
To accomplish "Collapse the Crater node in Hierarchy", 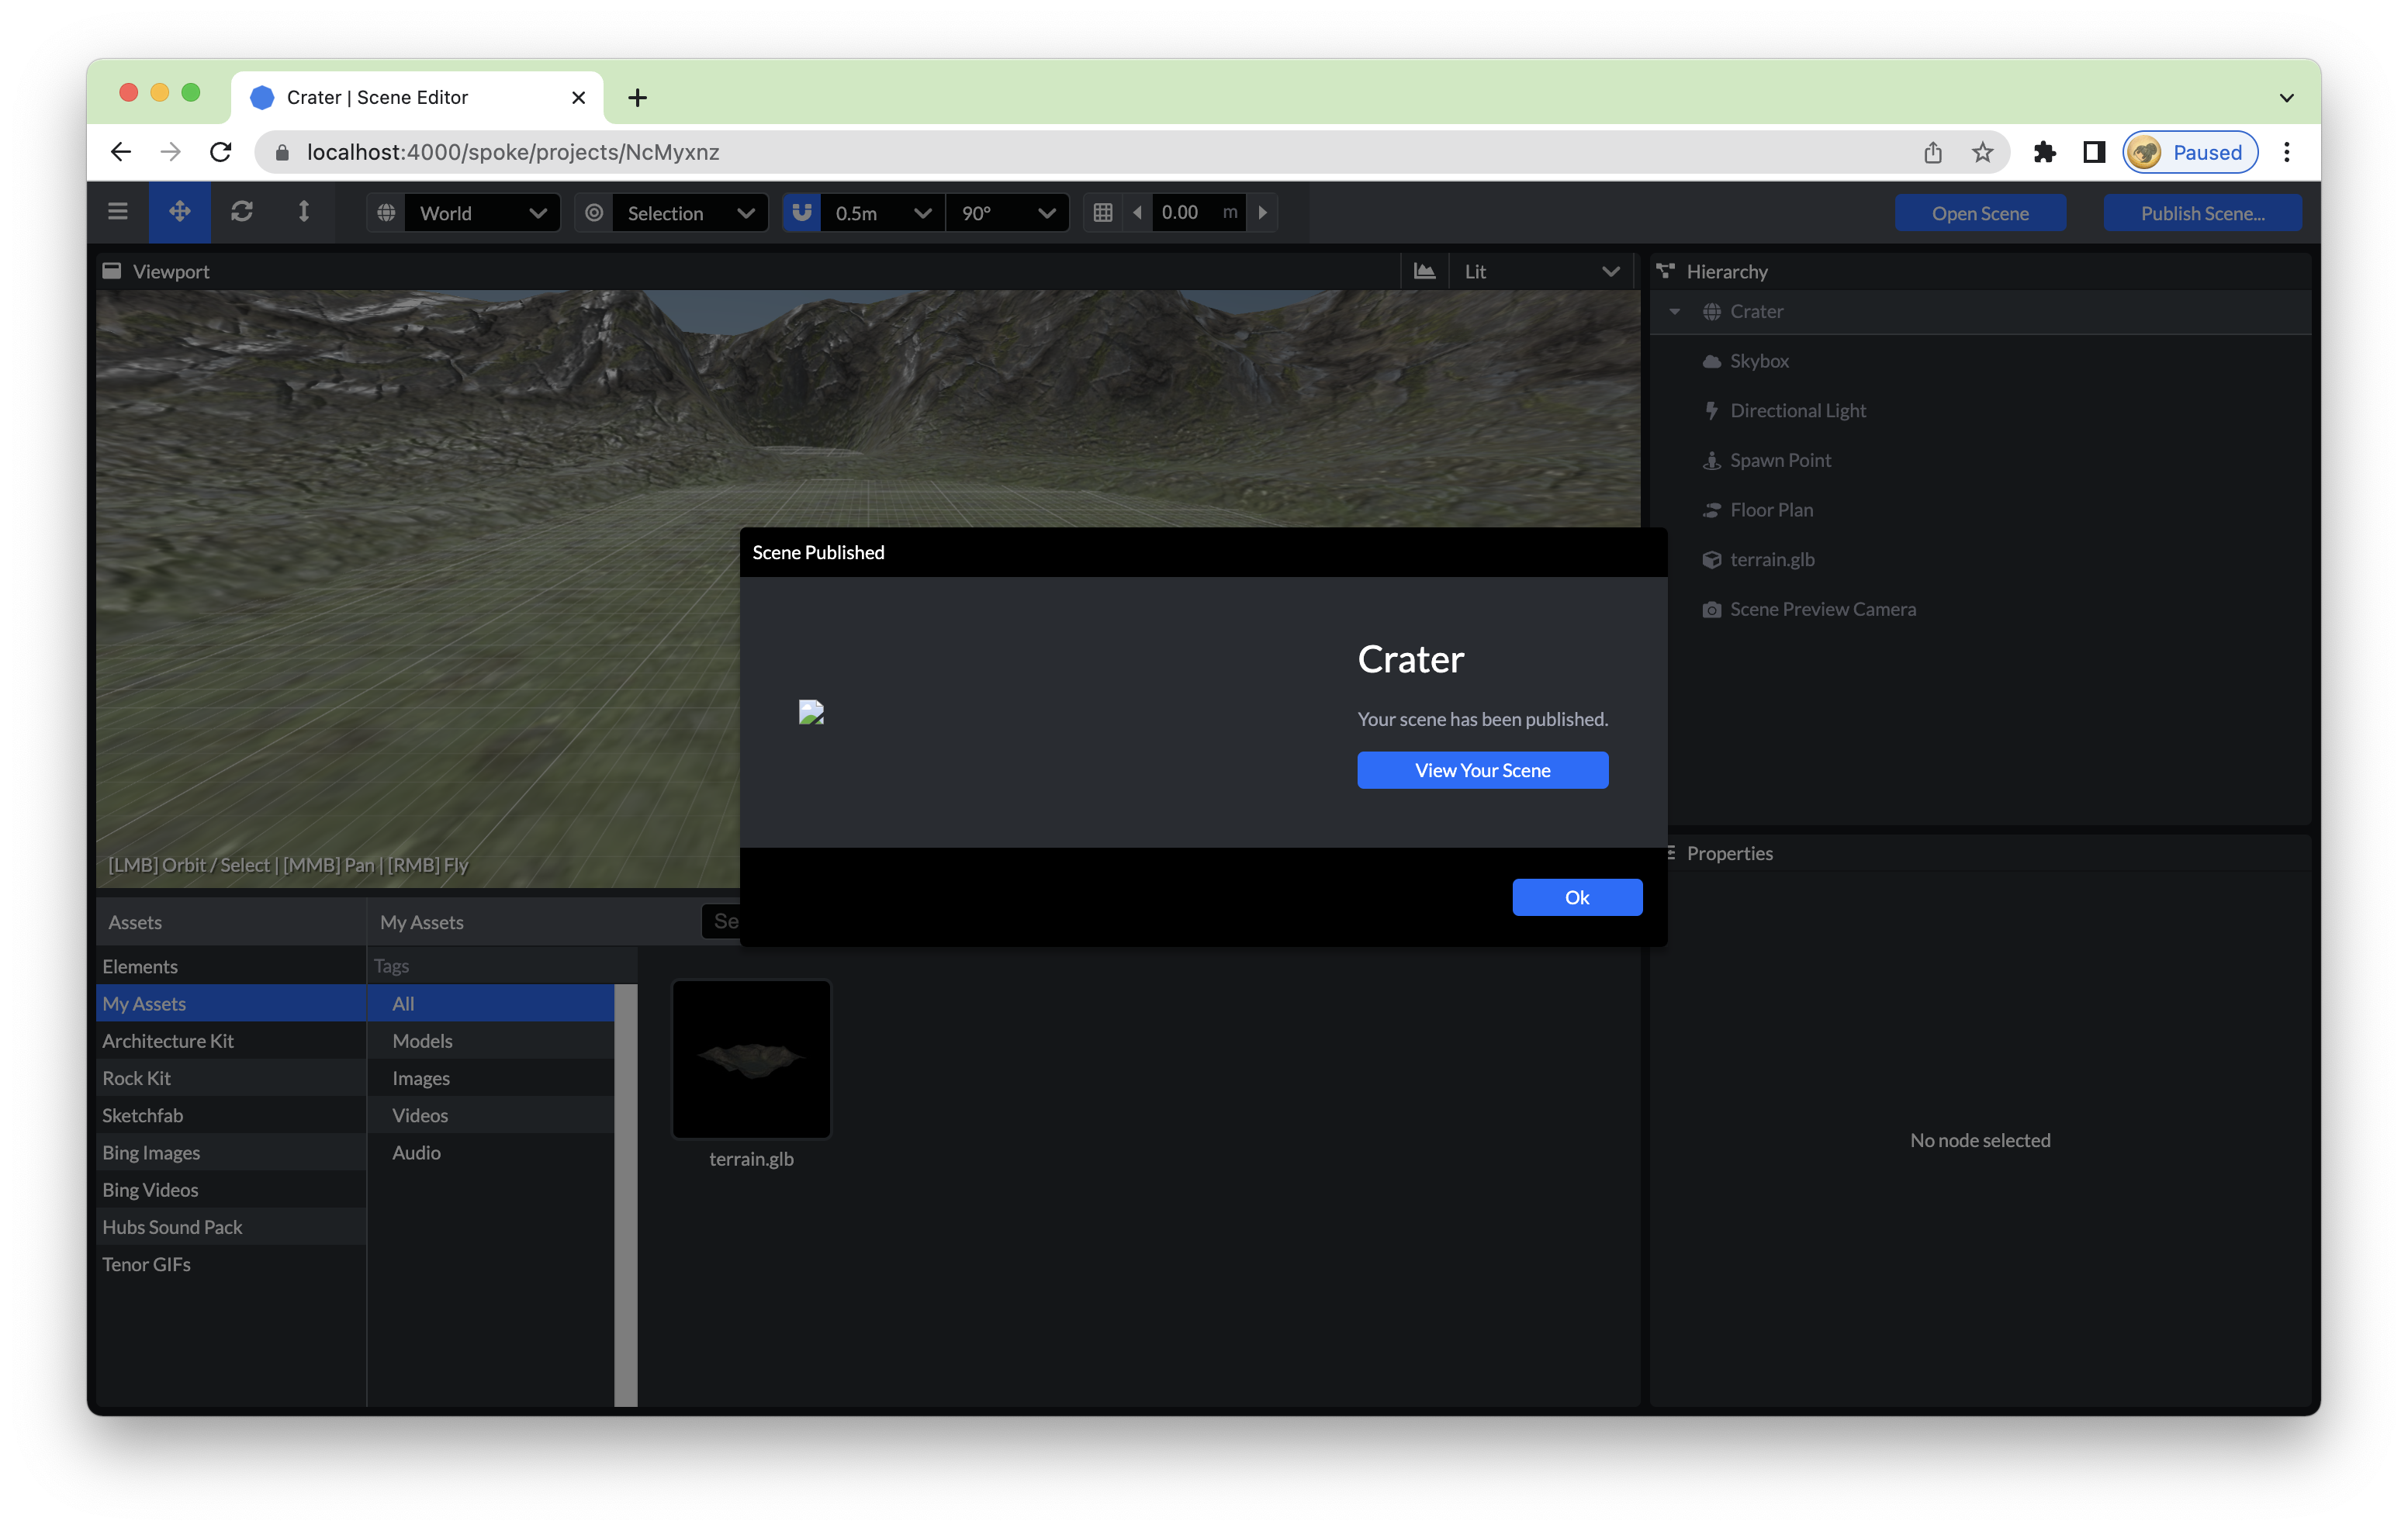I will (1674, 312).
